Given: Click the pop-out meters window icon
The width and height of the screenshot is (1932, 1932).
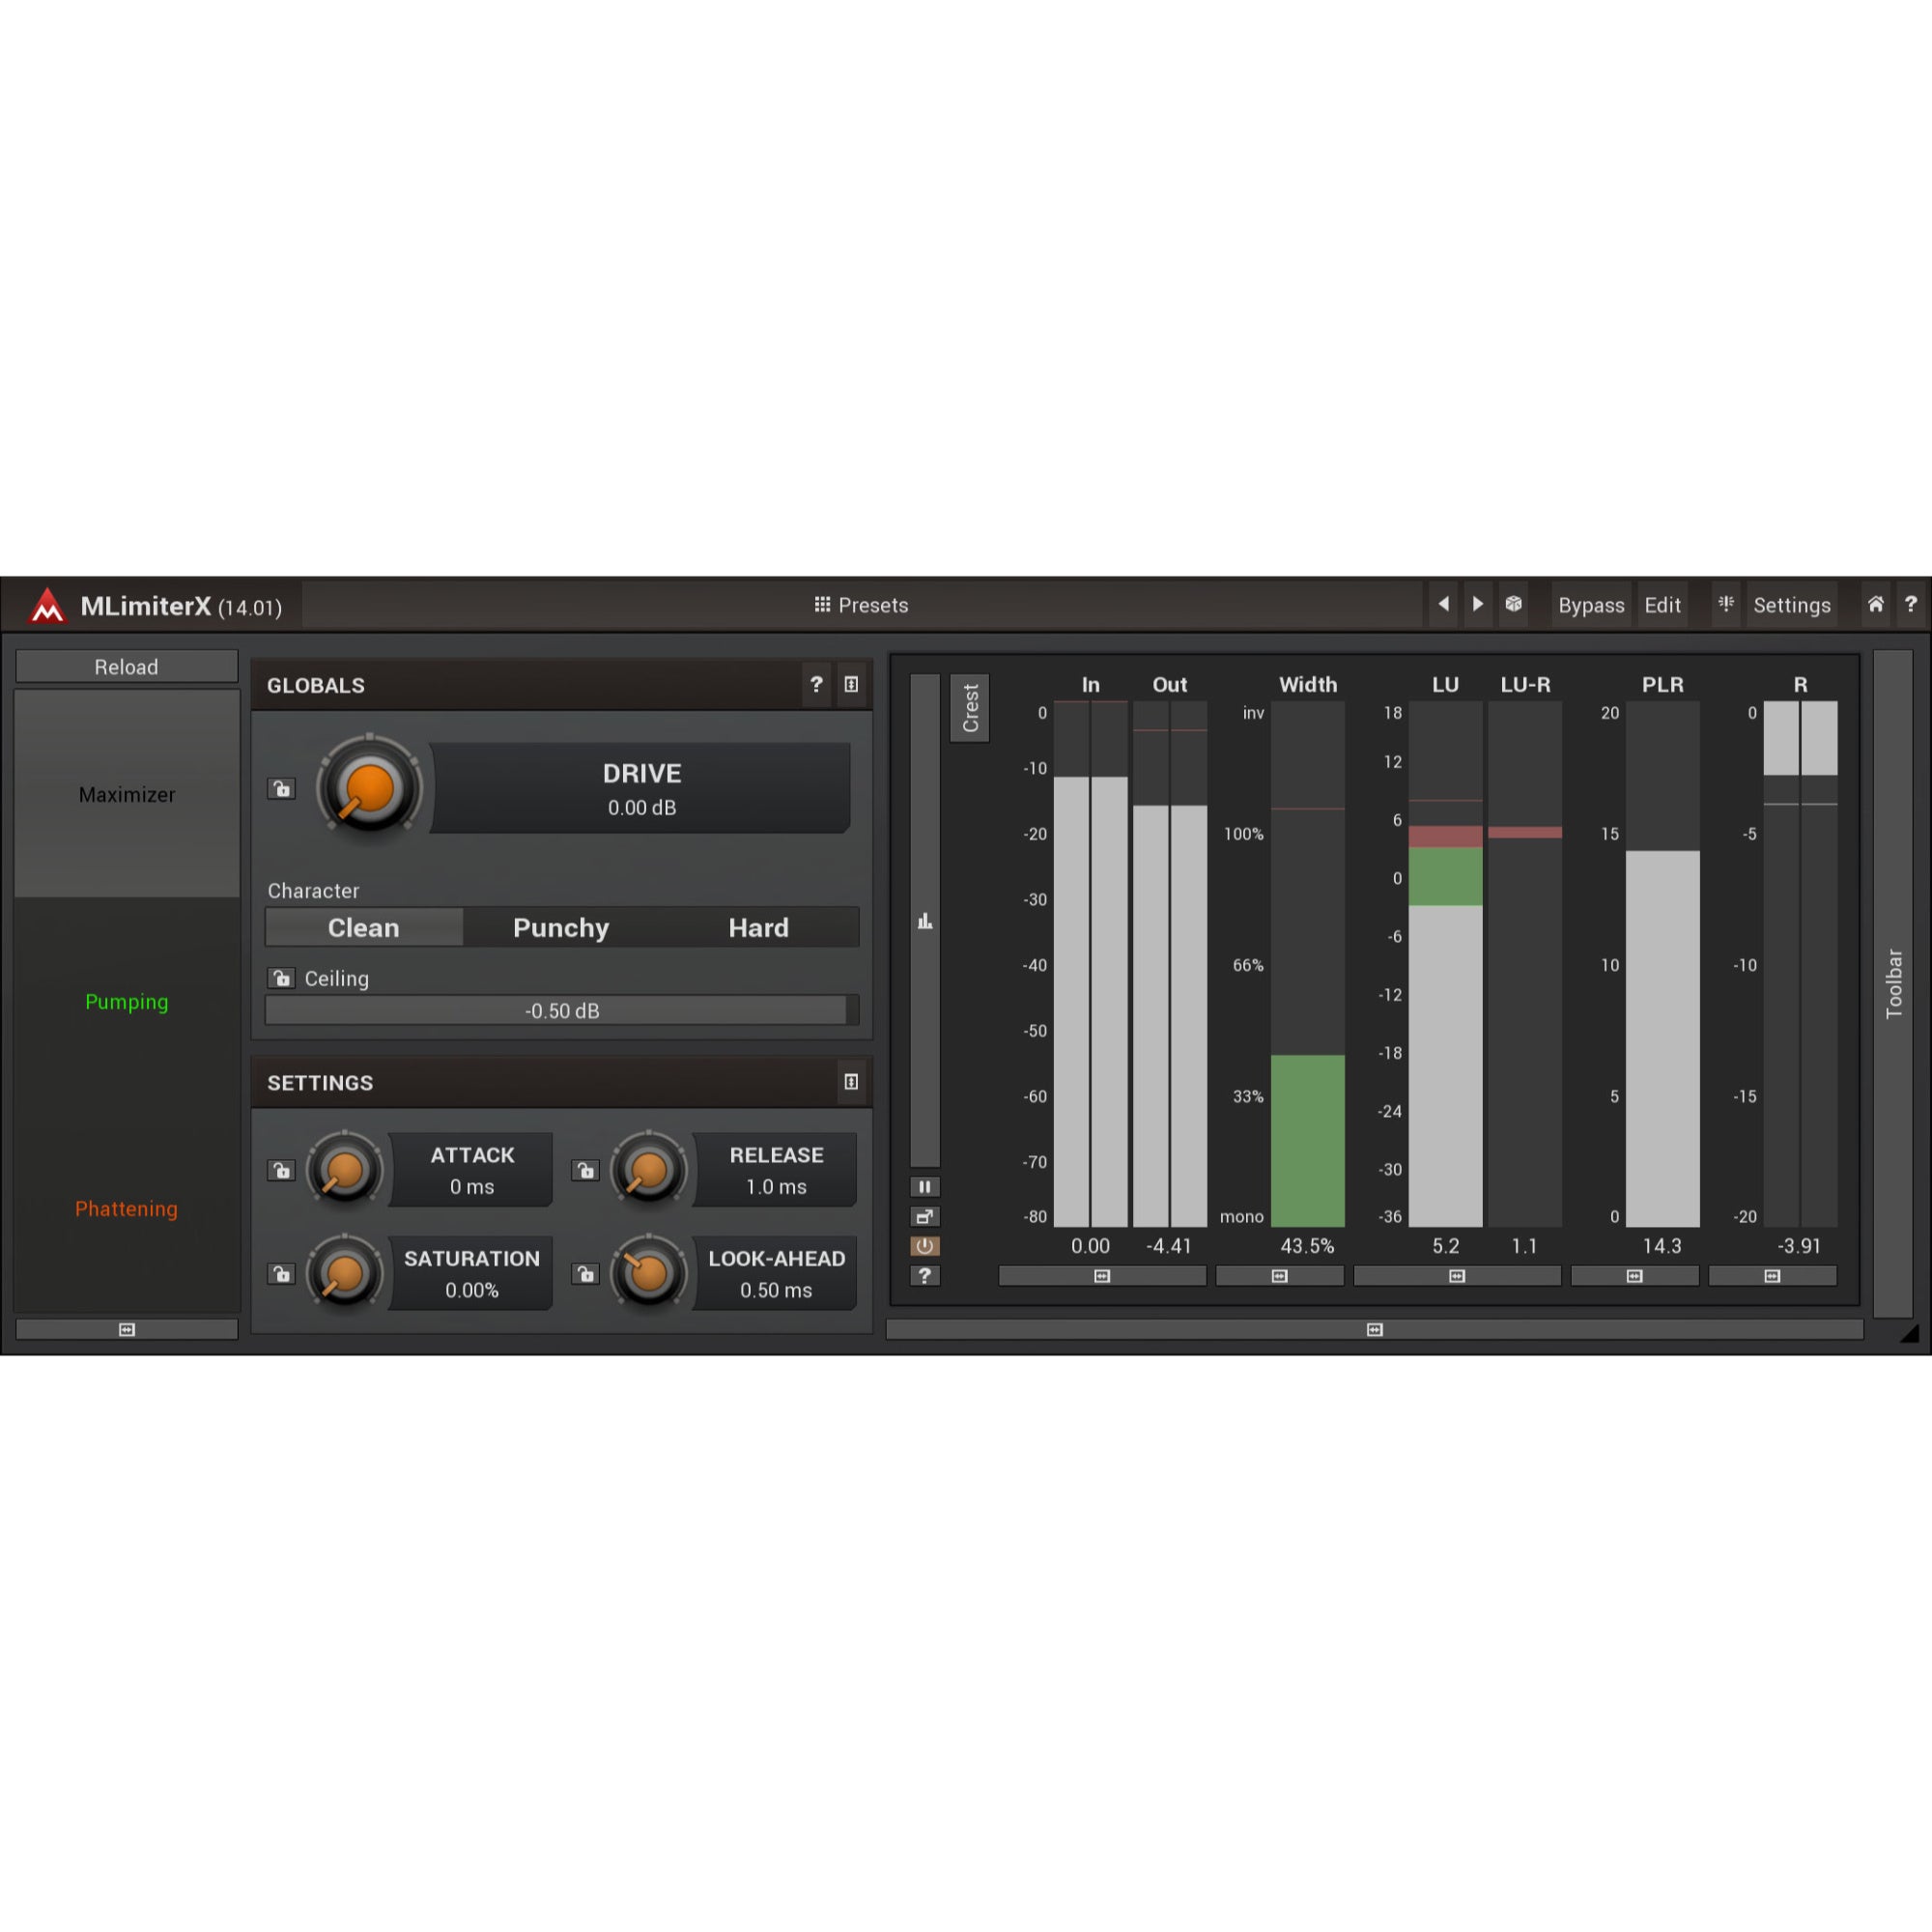Looking at the screenshot, I should (924, 1217).
